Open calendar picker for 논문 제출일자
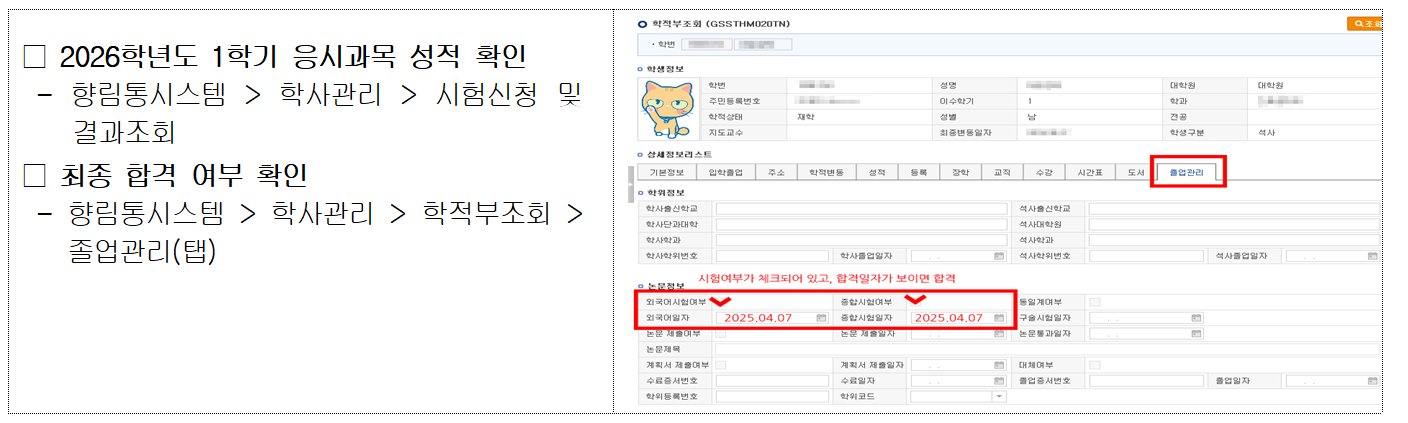The image size is (1408, 423). pyautogui.click(x=1001, y=333)
